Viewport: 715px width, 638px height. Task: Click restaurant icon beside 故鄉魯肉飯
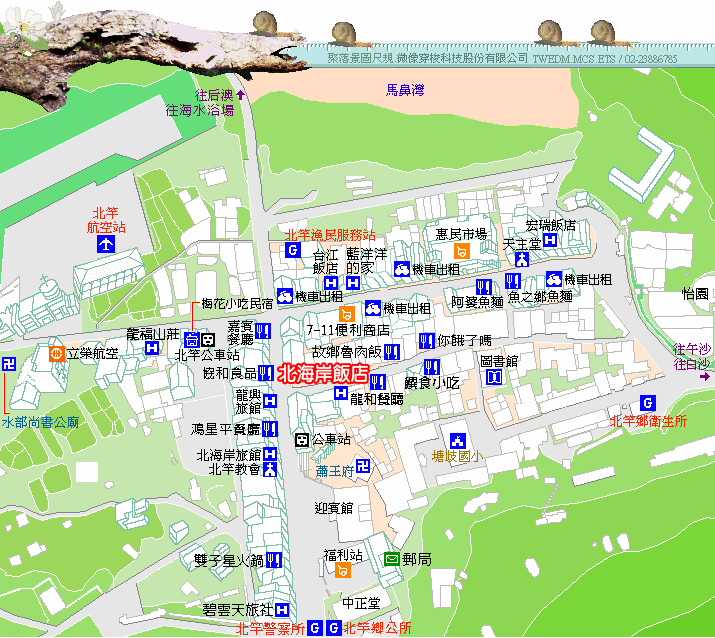pos(392,352)
